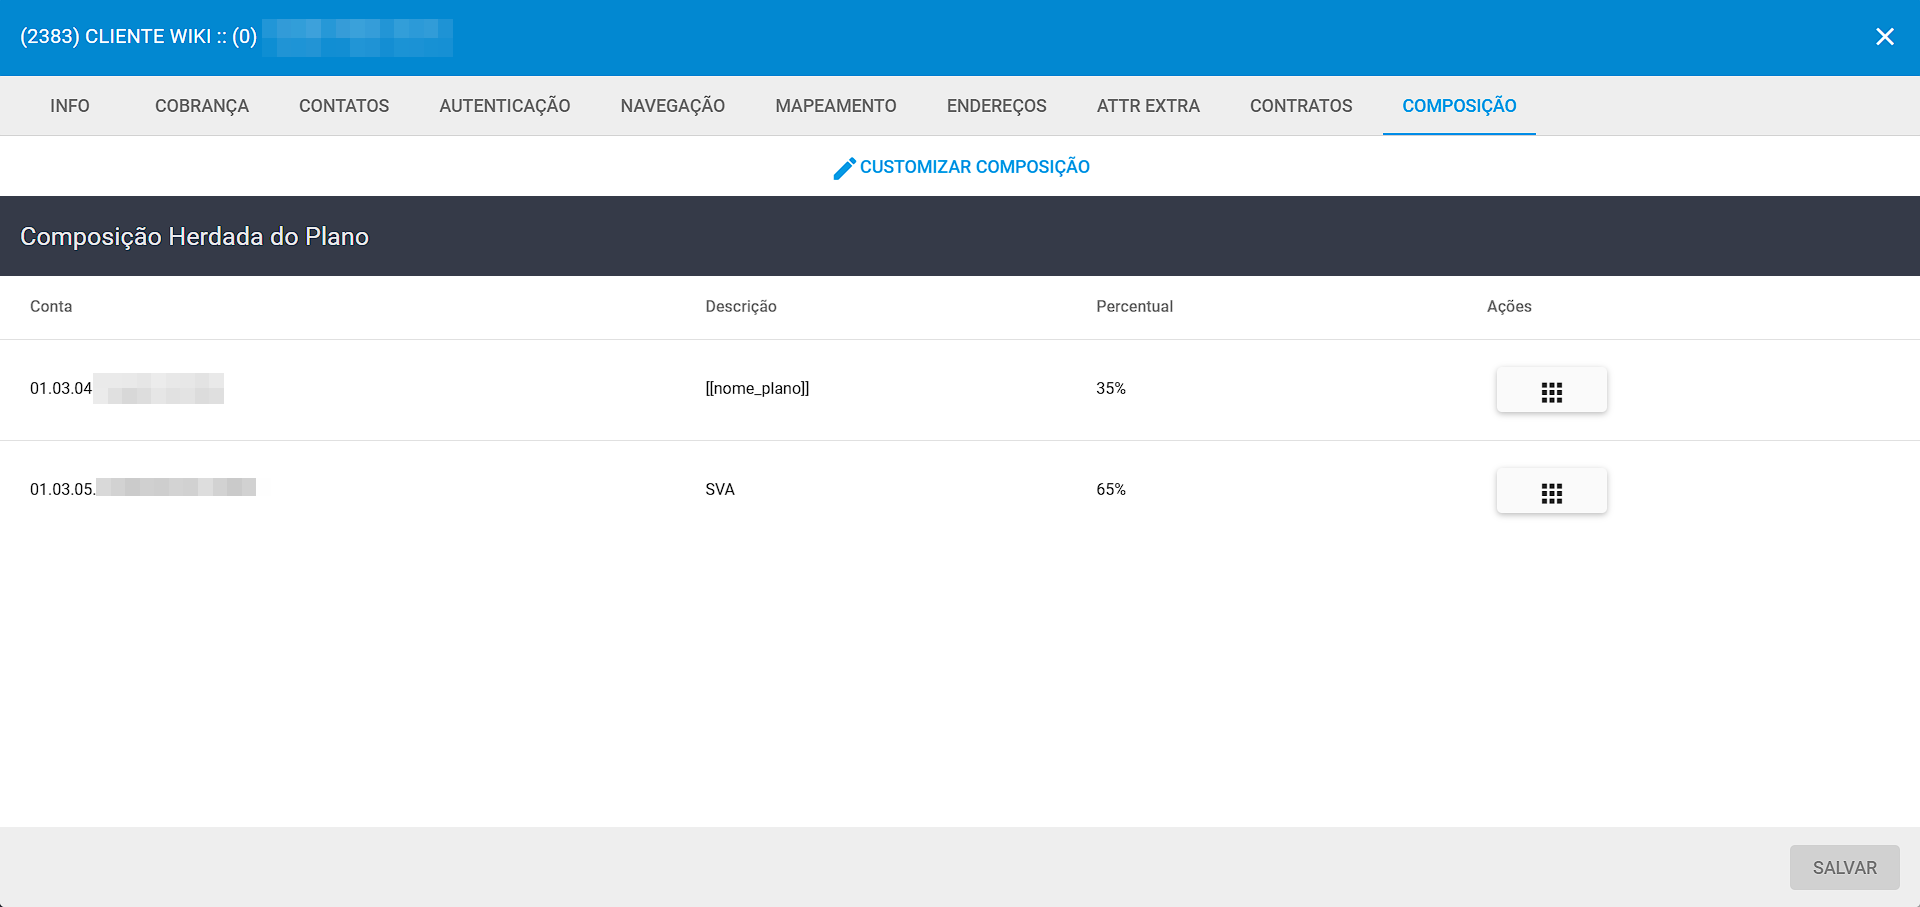Close the Cliente Wiki dialog
The height and width of the screenshot is (907, 1920).
[x=1884, y=37]
